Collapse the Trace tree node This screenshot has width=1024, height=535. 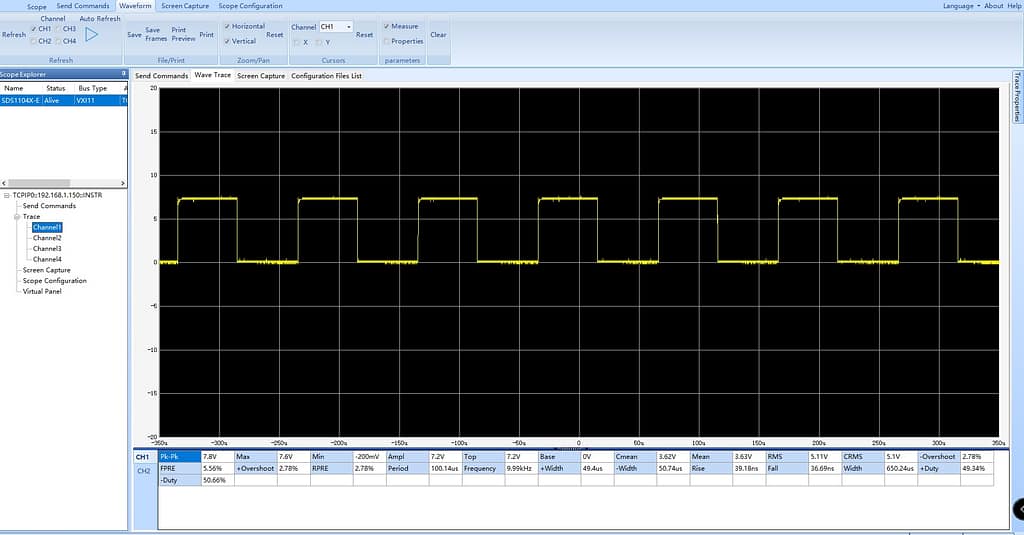point(16,216)
